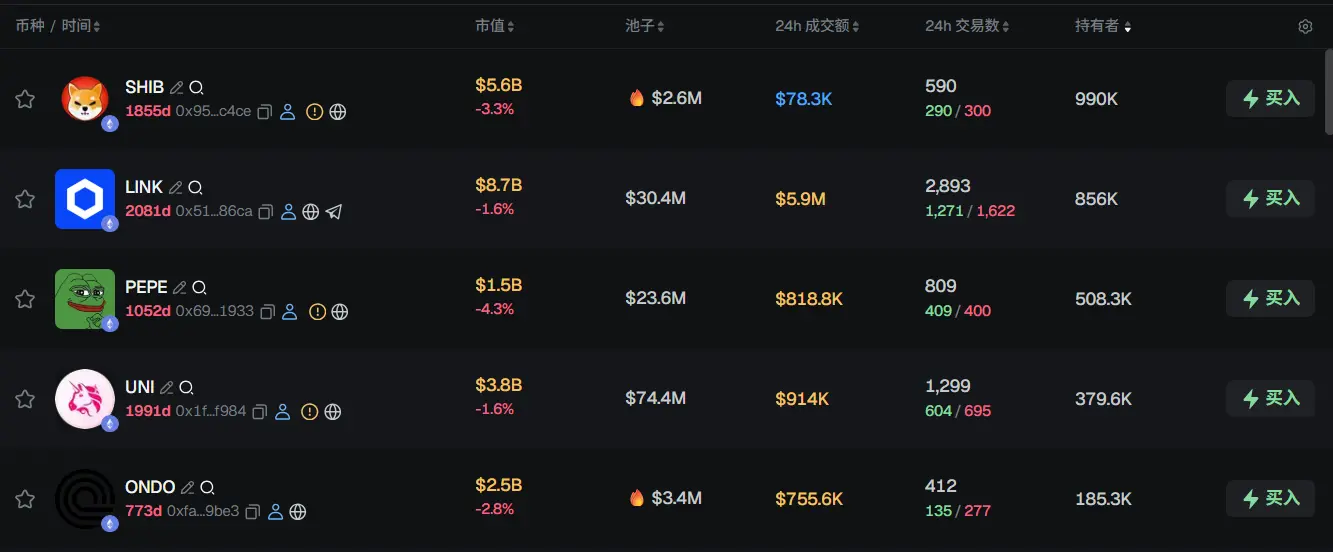Sort by 市值 column arrows
The height and width of the screenshot is (552, 1333).
click(495, 26)
